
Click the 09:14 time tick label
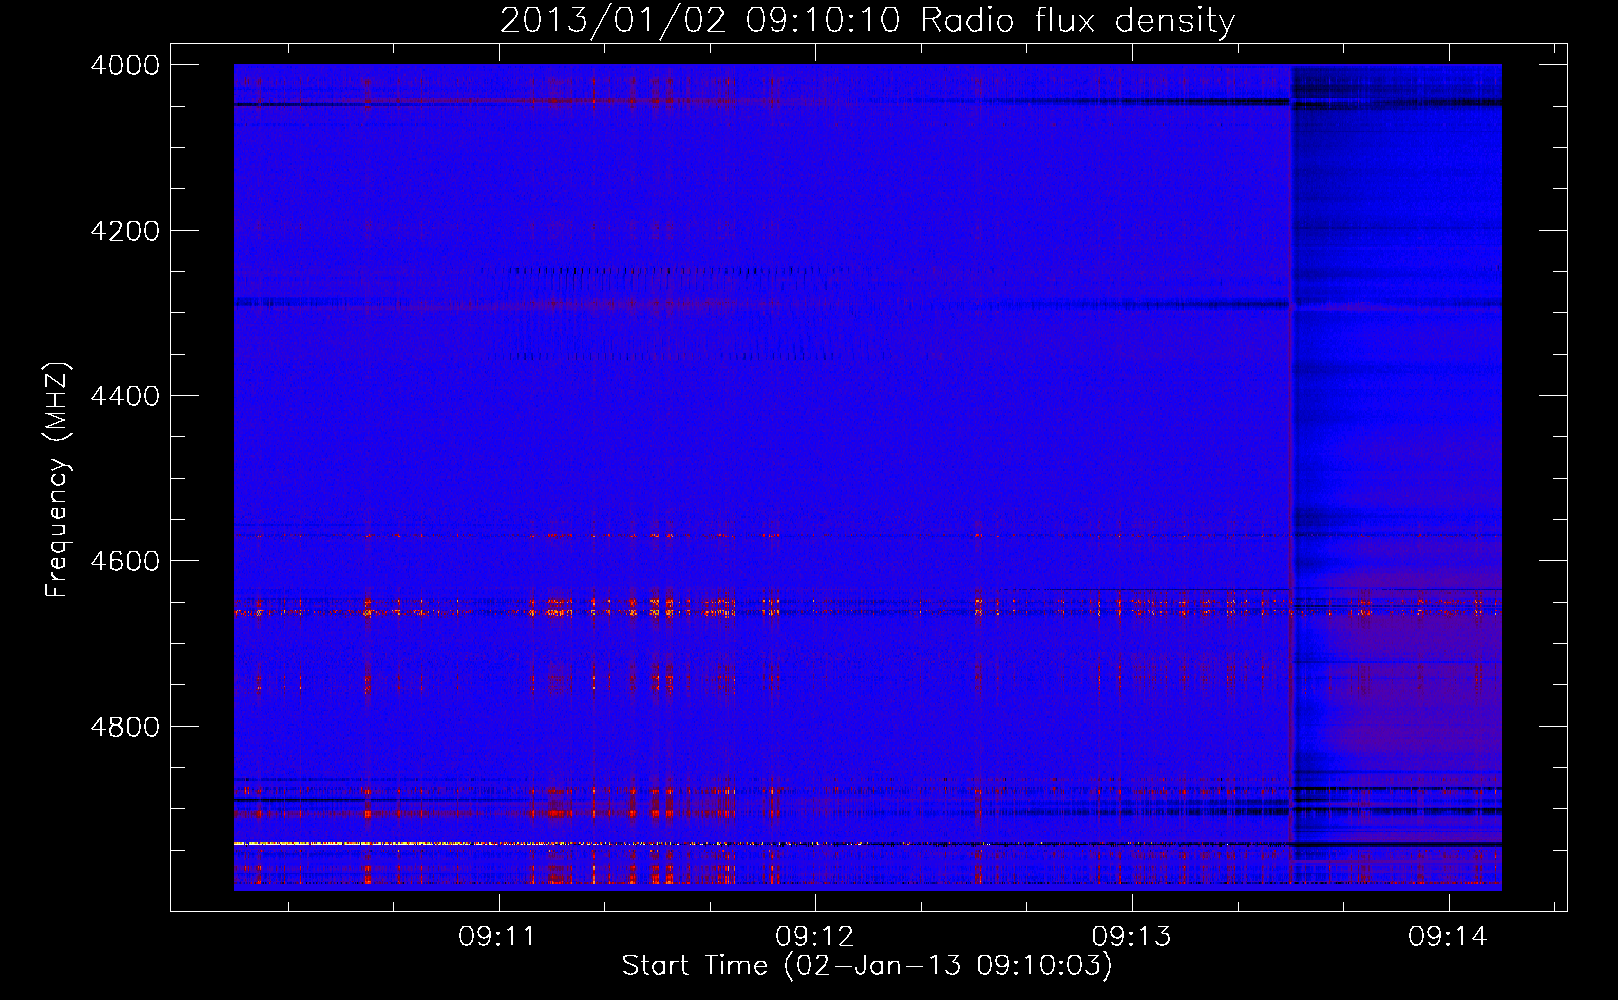pos(1448,937)
